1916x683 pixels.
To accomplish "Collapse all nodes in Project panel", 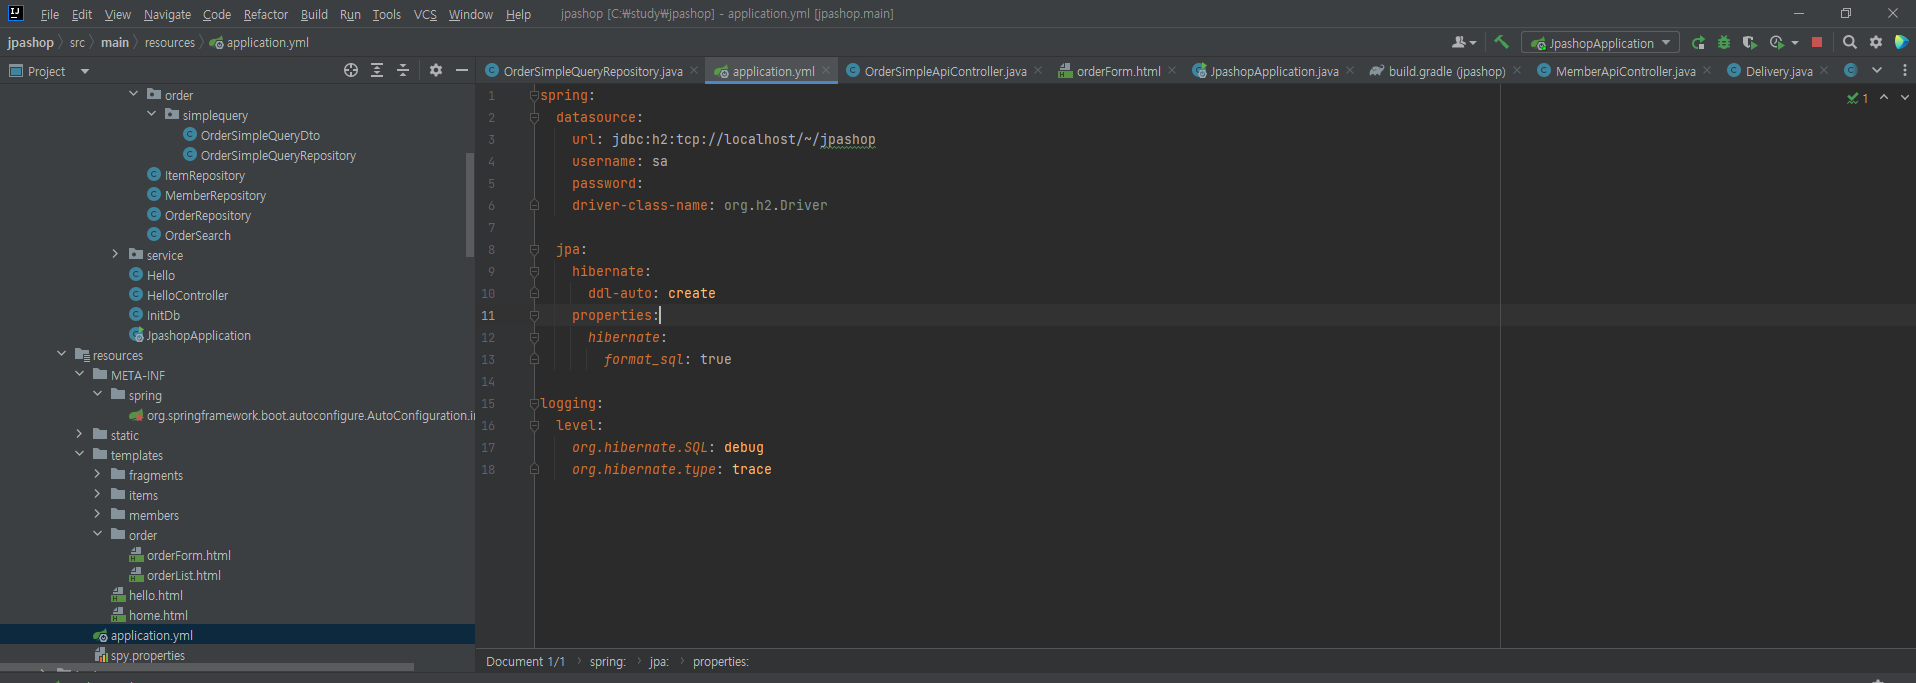I will click(x=403, y=70).
